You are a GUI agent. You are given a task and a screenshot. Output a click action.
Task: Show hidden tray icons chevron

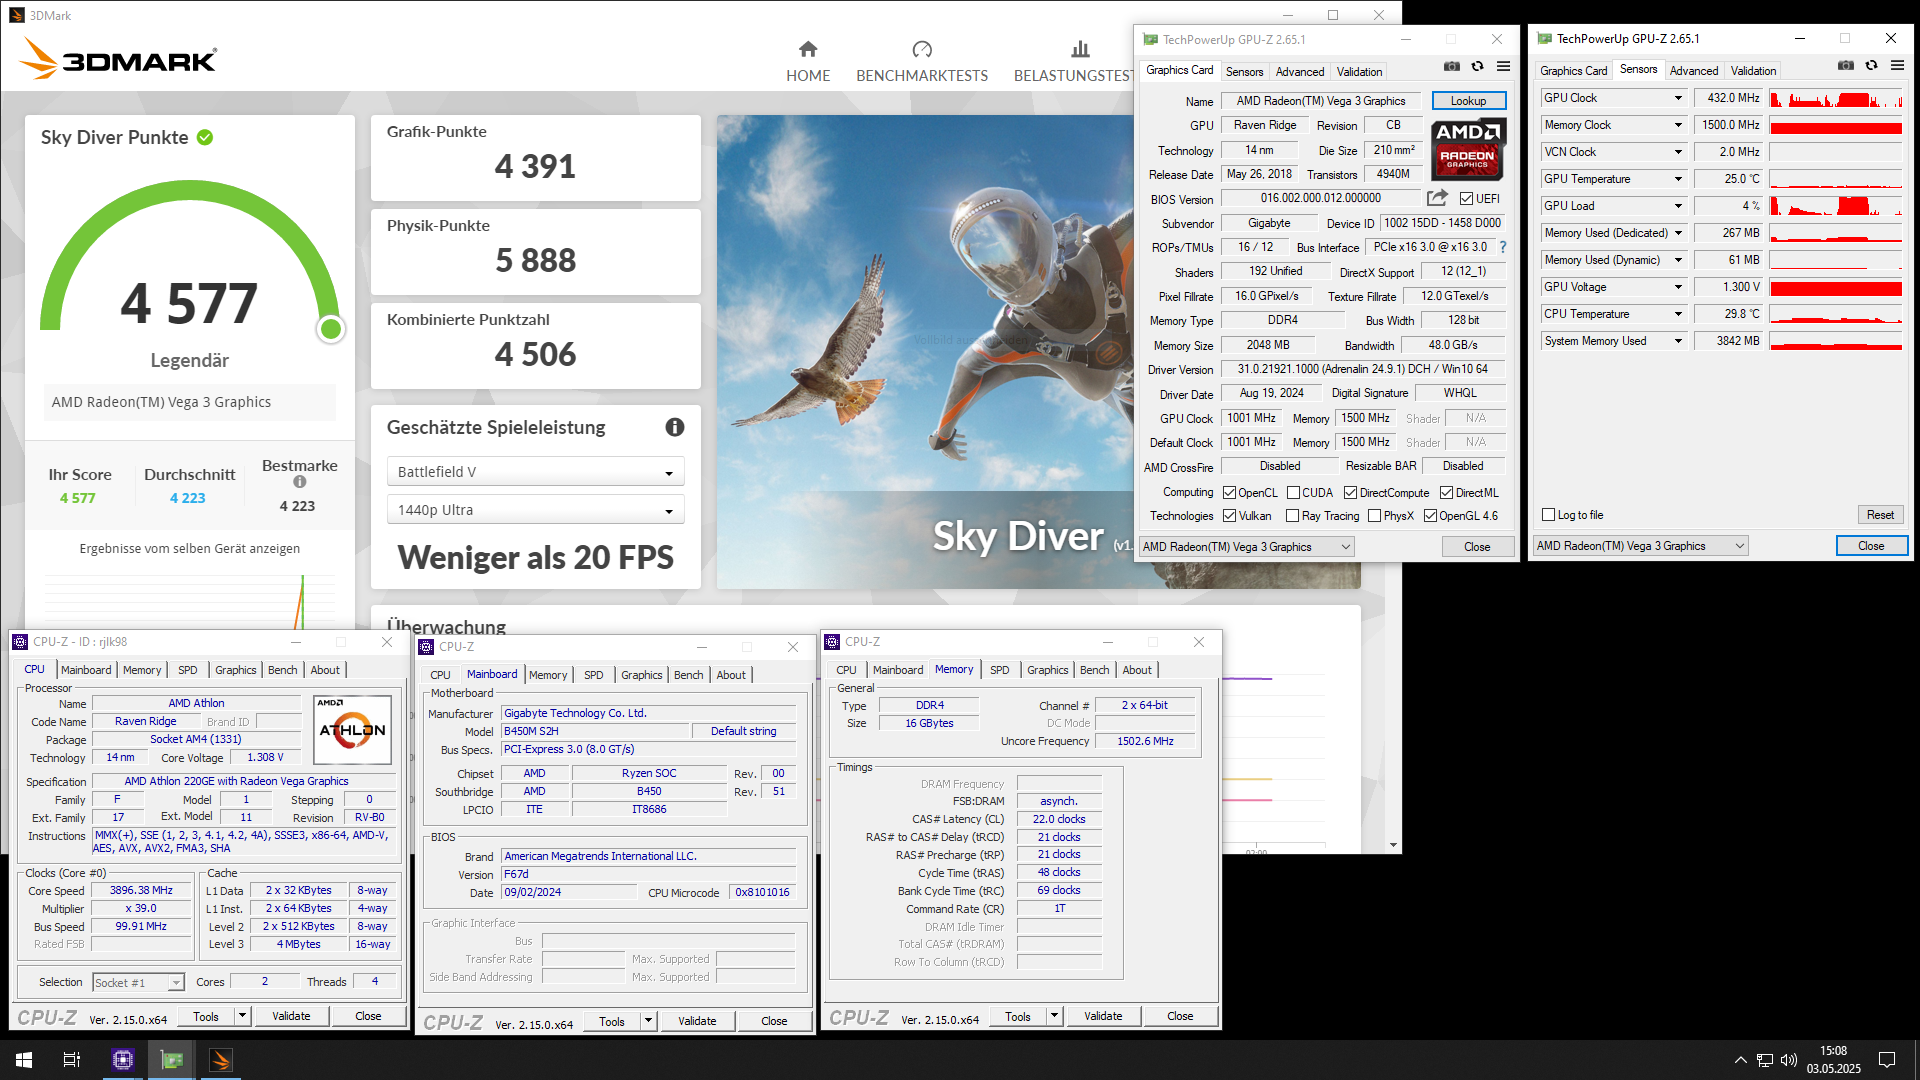(x=1740, y=1060)
